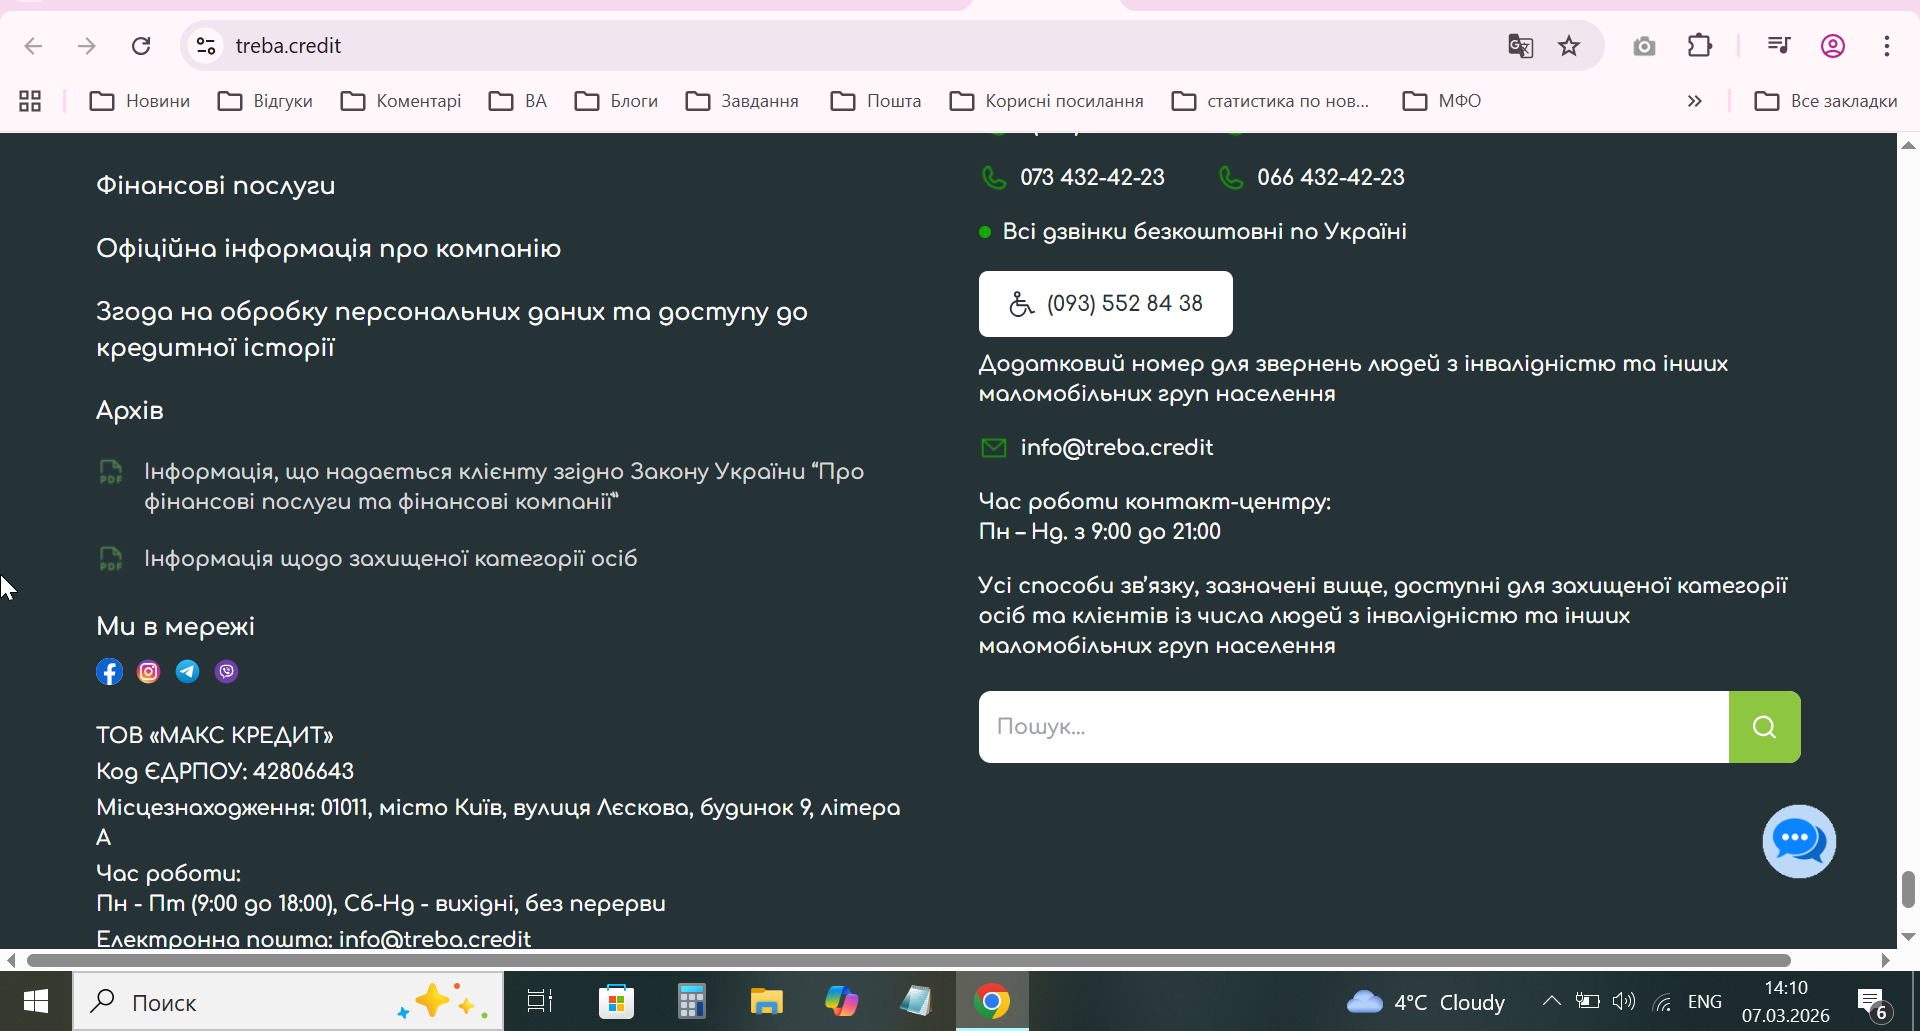1920x1031 pixels.
Task: Click the phone icon beside 066 432-42-23
Action: click(1231, 178)
